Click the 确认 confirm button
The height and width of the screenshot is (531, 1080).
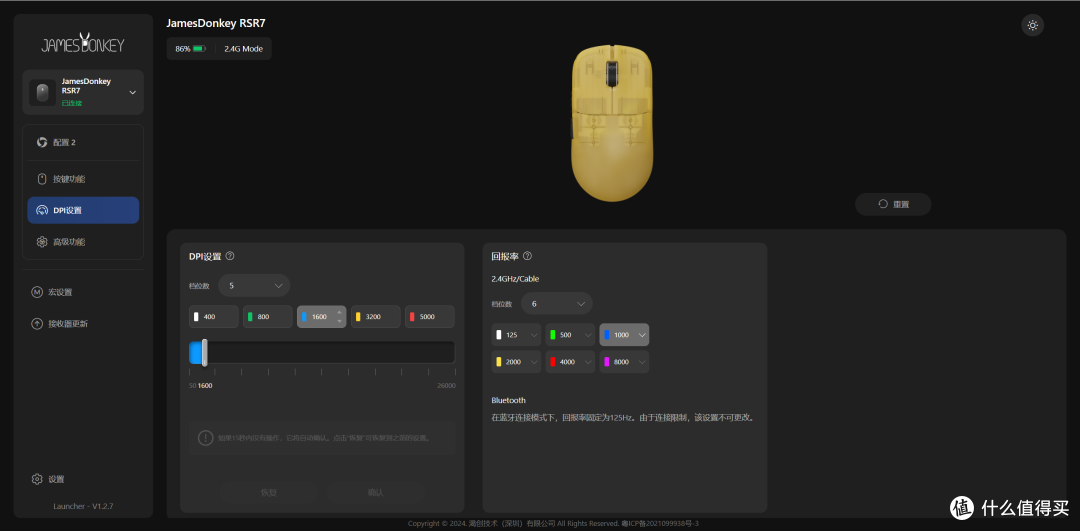coord(375,492)
